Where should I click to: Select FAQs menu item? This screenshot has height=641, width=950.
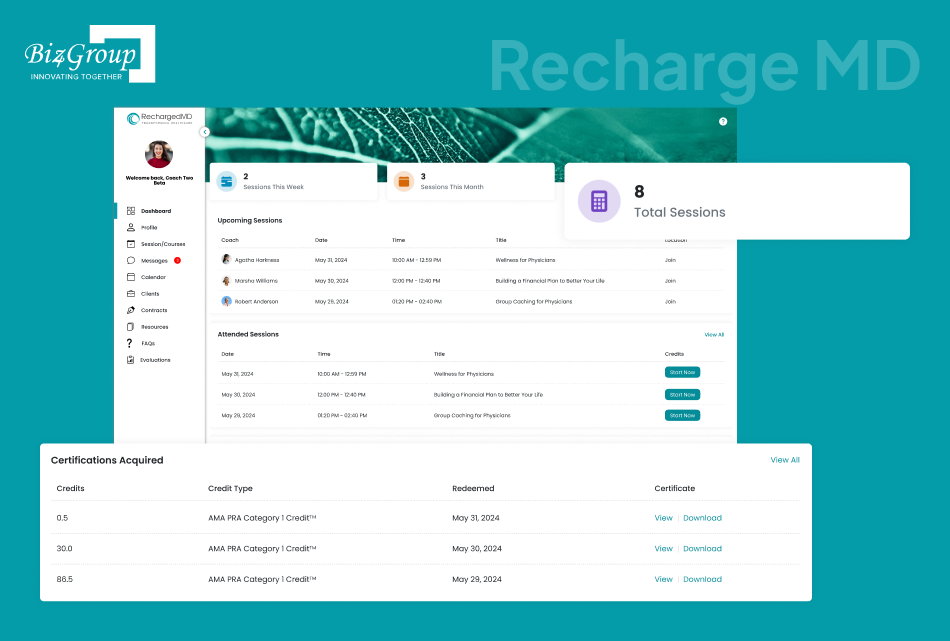click(148, 344)
